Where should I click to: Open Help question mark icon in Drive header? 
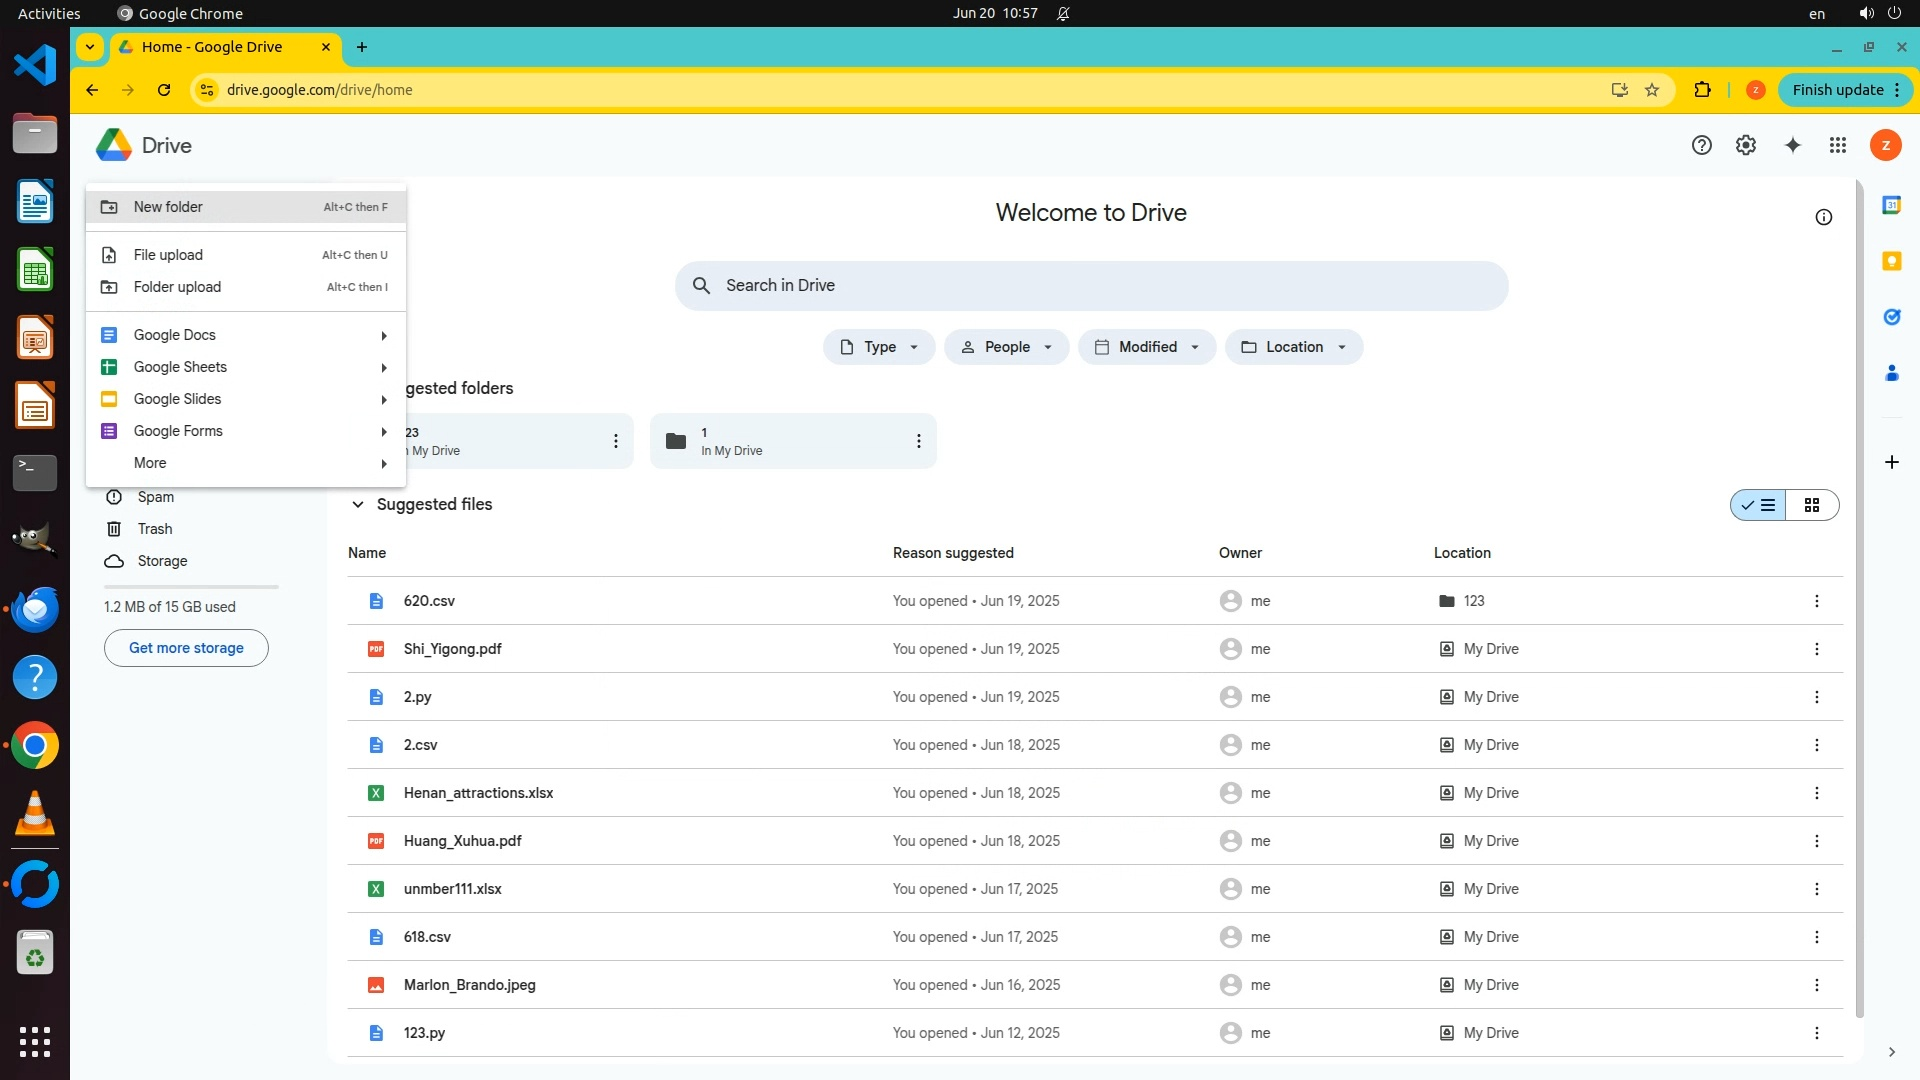tap(1701, 145)
